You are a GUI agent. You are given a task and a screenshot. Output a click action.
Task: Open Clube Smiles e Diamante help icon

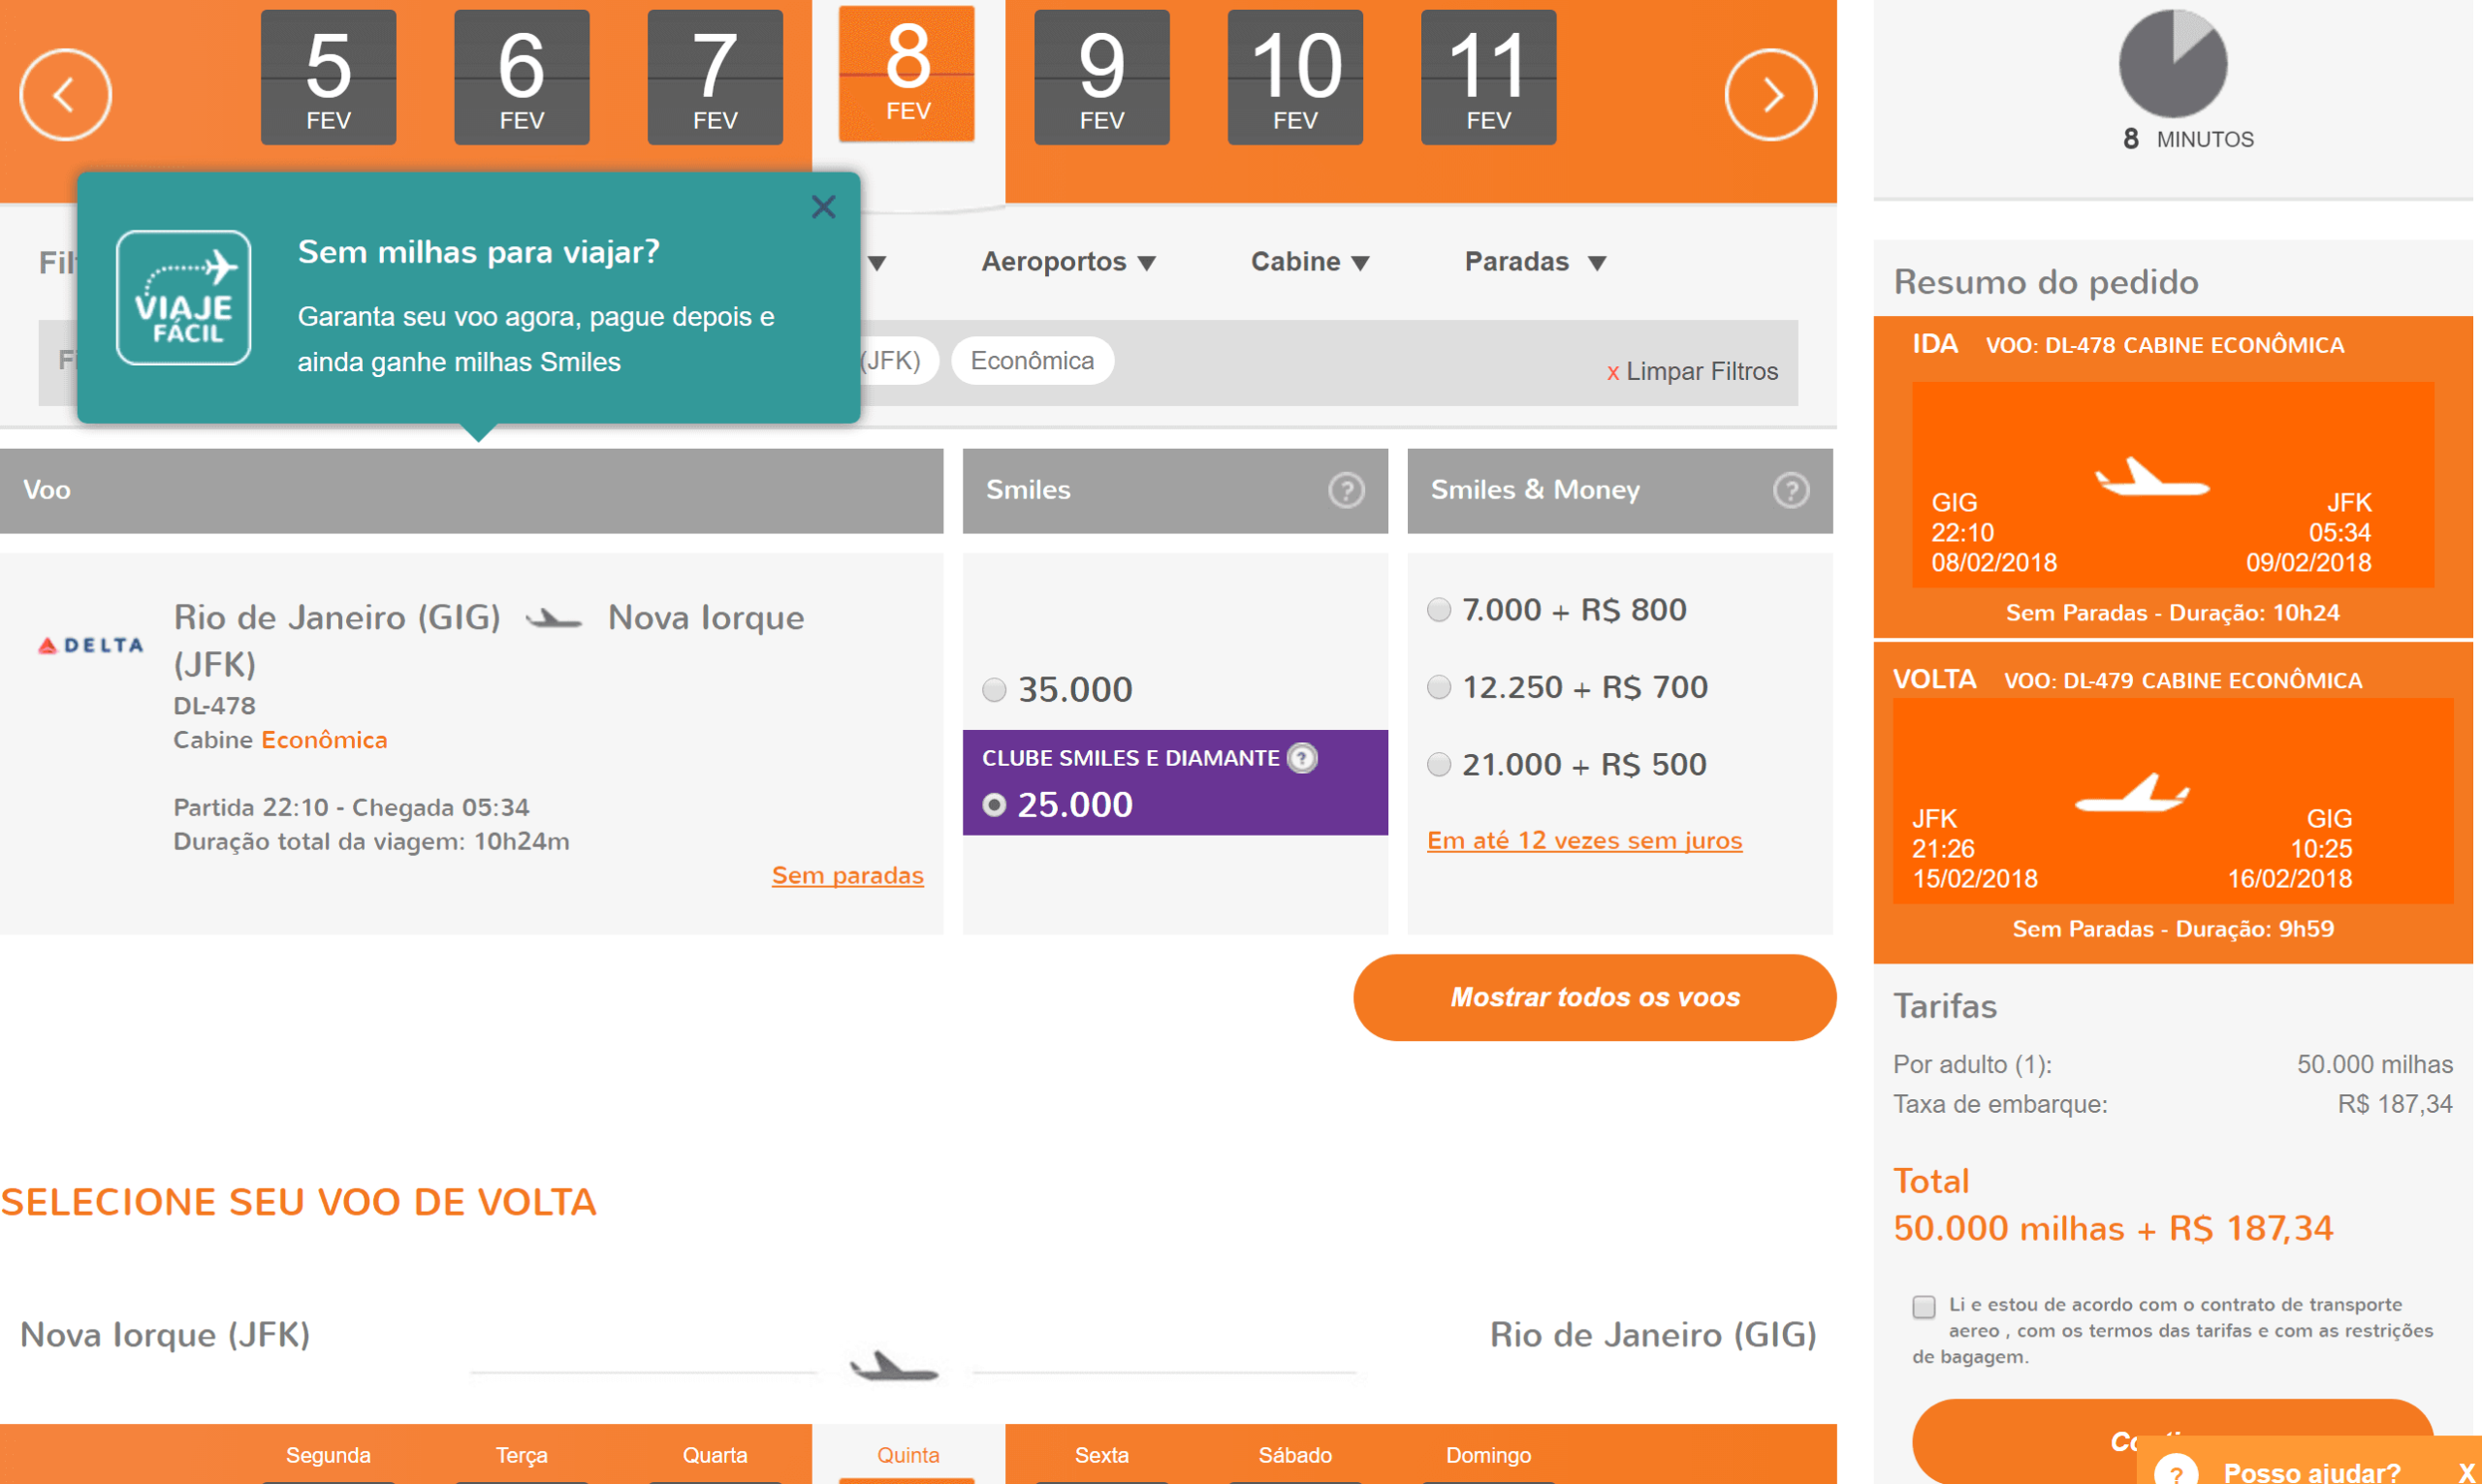pyautogui.click(x=1302, y=758)
